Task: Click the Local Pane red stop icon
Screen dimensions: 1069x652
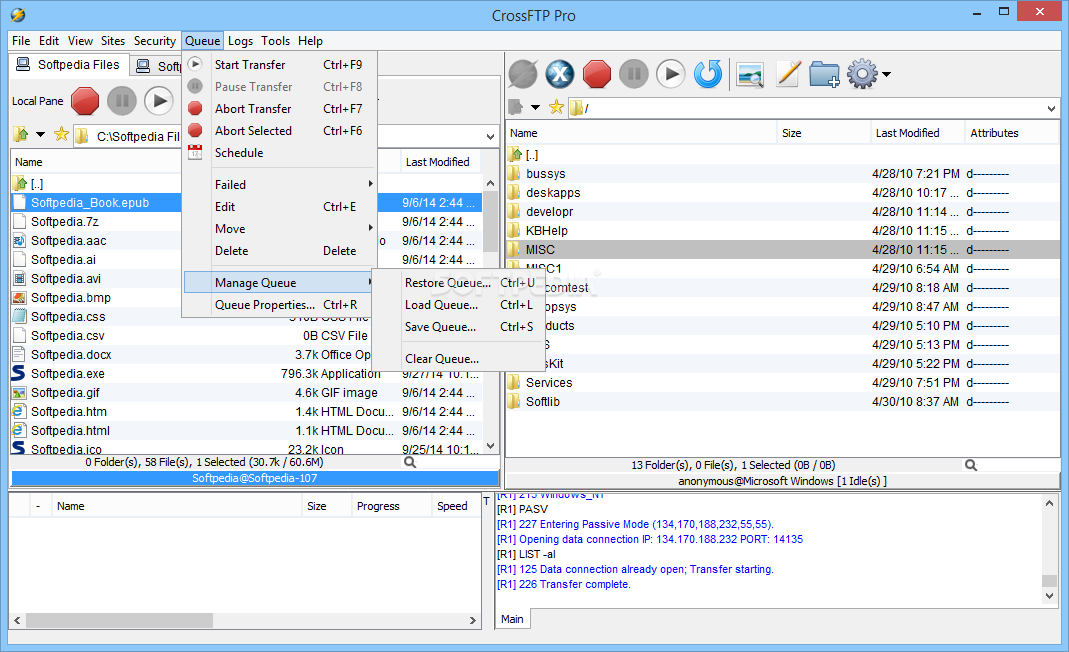Action: click(x=85, y=101)
